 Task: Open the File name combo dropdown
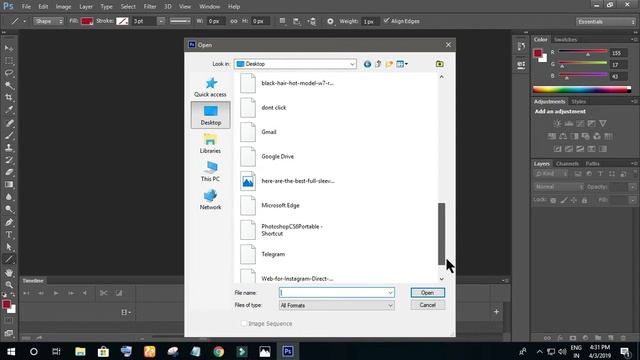tap(390, 293)
